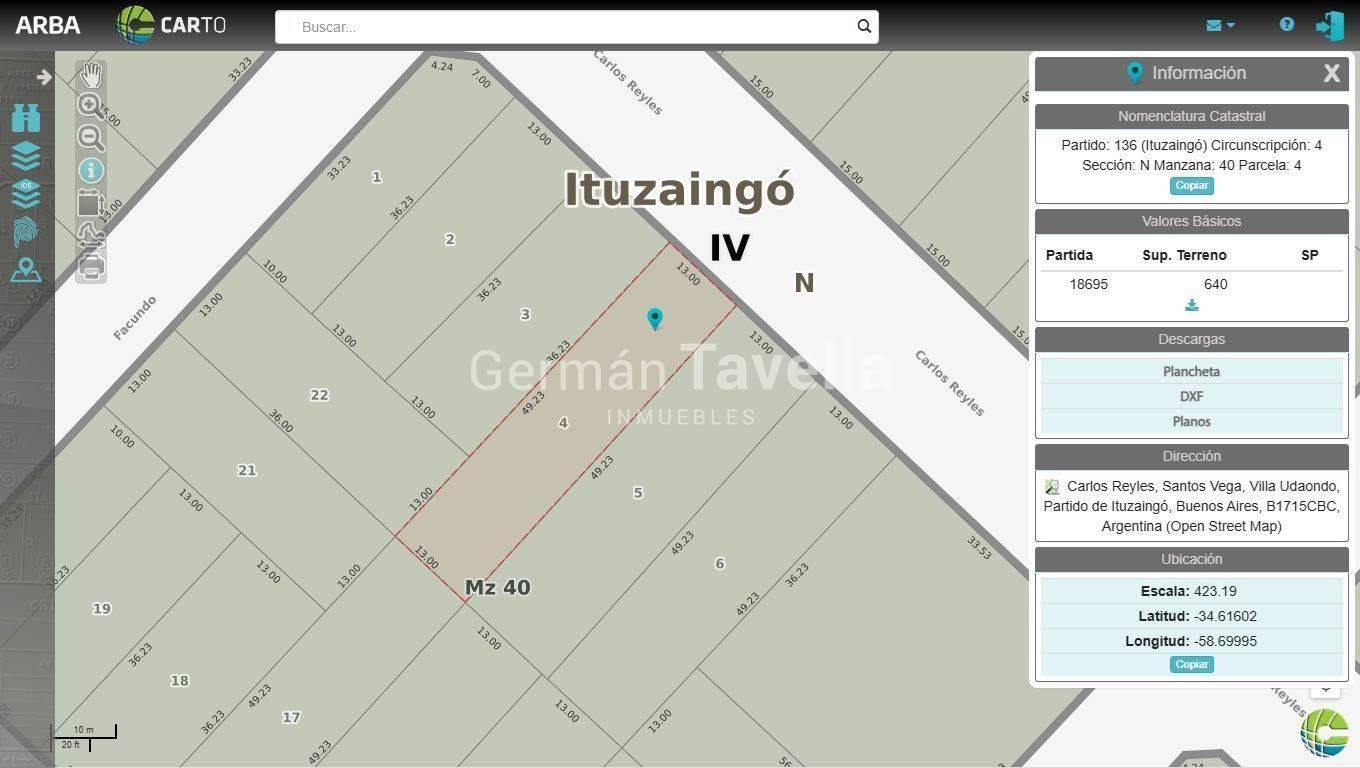Click the Escala value 423.19
This screenshot has height=768, width=1360.
[1215, 591]
